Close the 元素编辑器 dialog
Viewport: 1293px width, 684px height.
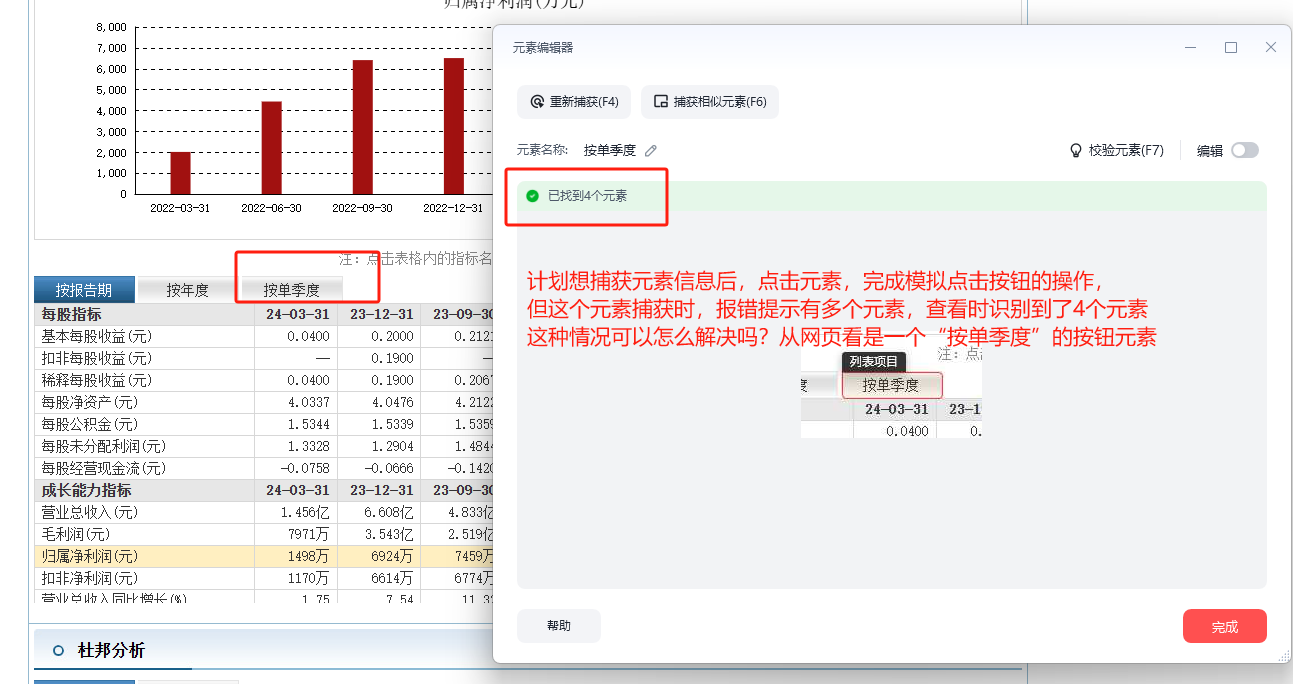pos(1271,47)
